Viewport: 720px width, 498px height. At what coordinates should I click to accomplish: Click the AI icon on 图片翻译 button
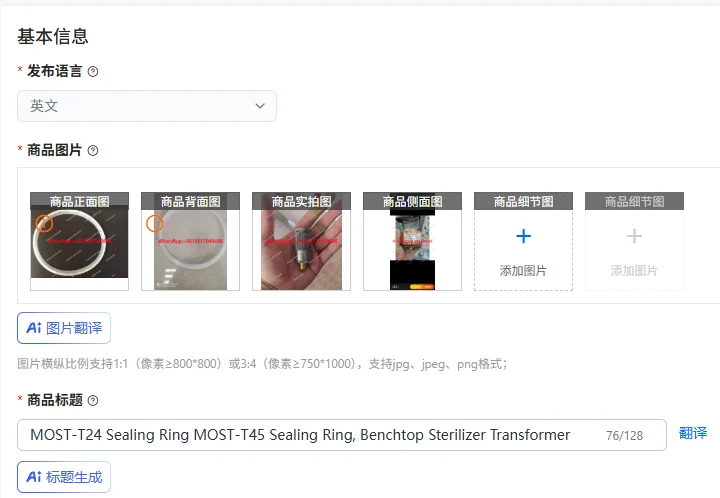(34, 328)
